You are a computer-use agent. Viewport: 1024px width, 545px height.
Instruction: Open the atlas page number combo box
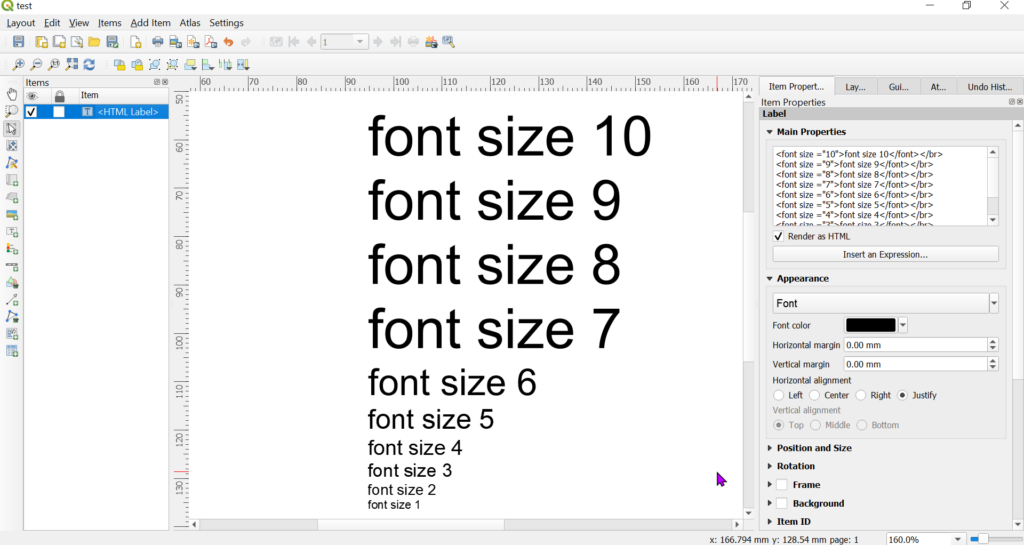pyautogui.click(x=344, y=42)
